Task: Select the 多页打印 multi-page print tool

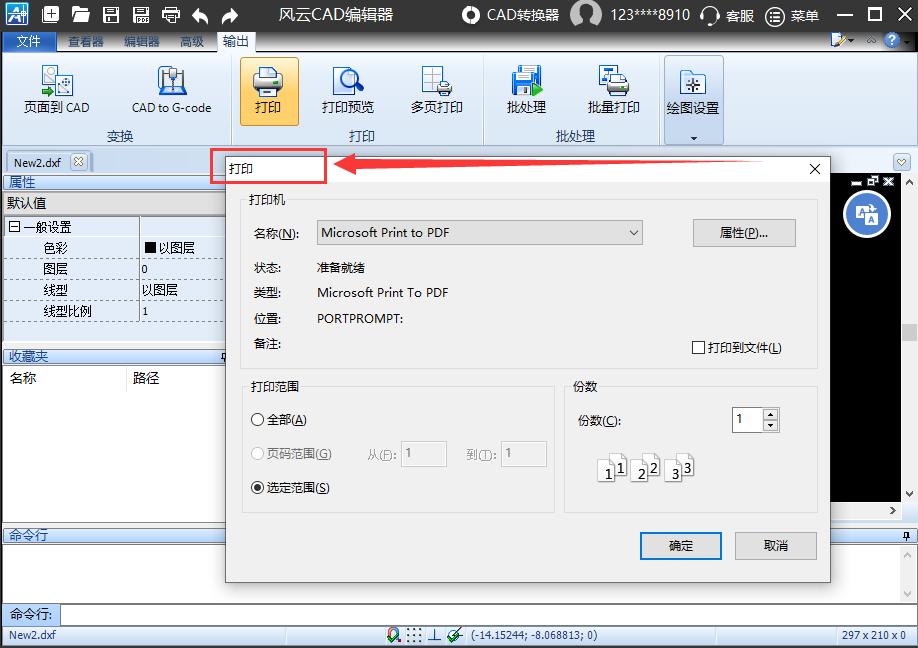Action: [435, 92]
